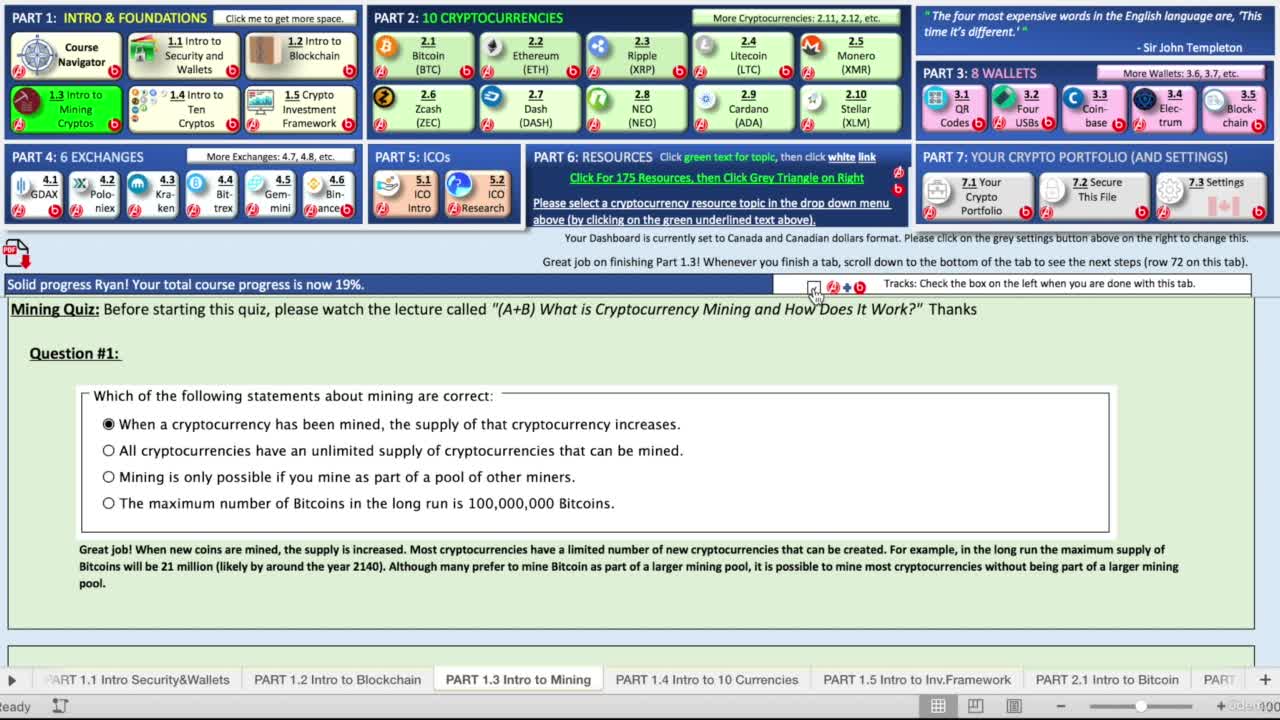Check the done-with-this-tab checkbox
The image size is (1280, 720).
coord(814,287)
